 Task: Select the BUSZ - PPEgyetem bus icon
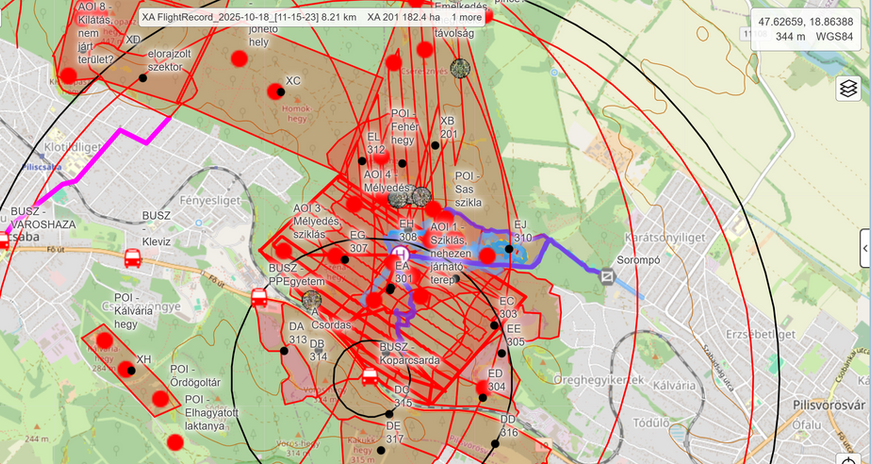pos(259,297)
